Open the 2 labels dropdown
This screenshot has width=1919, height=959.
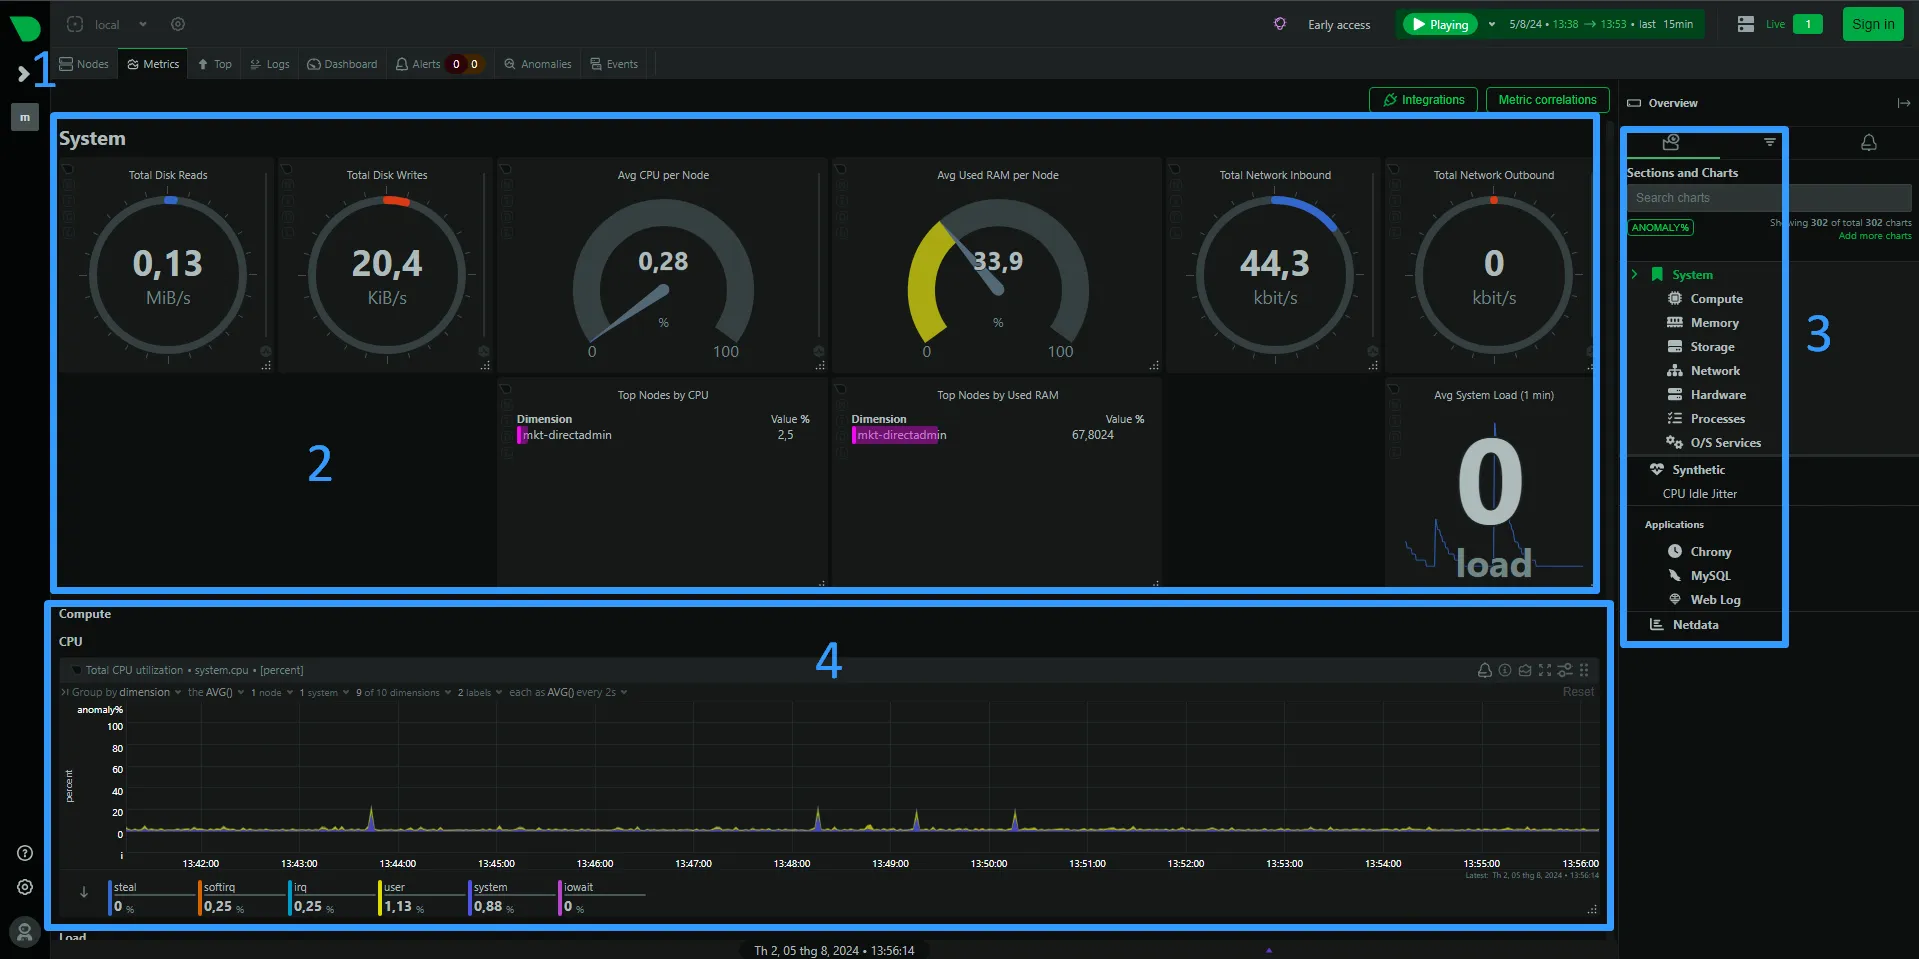(480, 692)
